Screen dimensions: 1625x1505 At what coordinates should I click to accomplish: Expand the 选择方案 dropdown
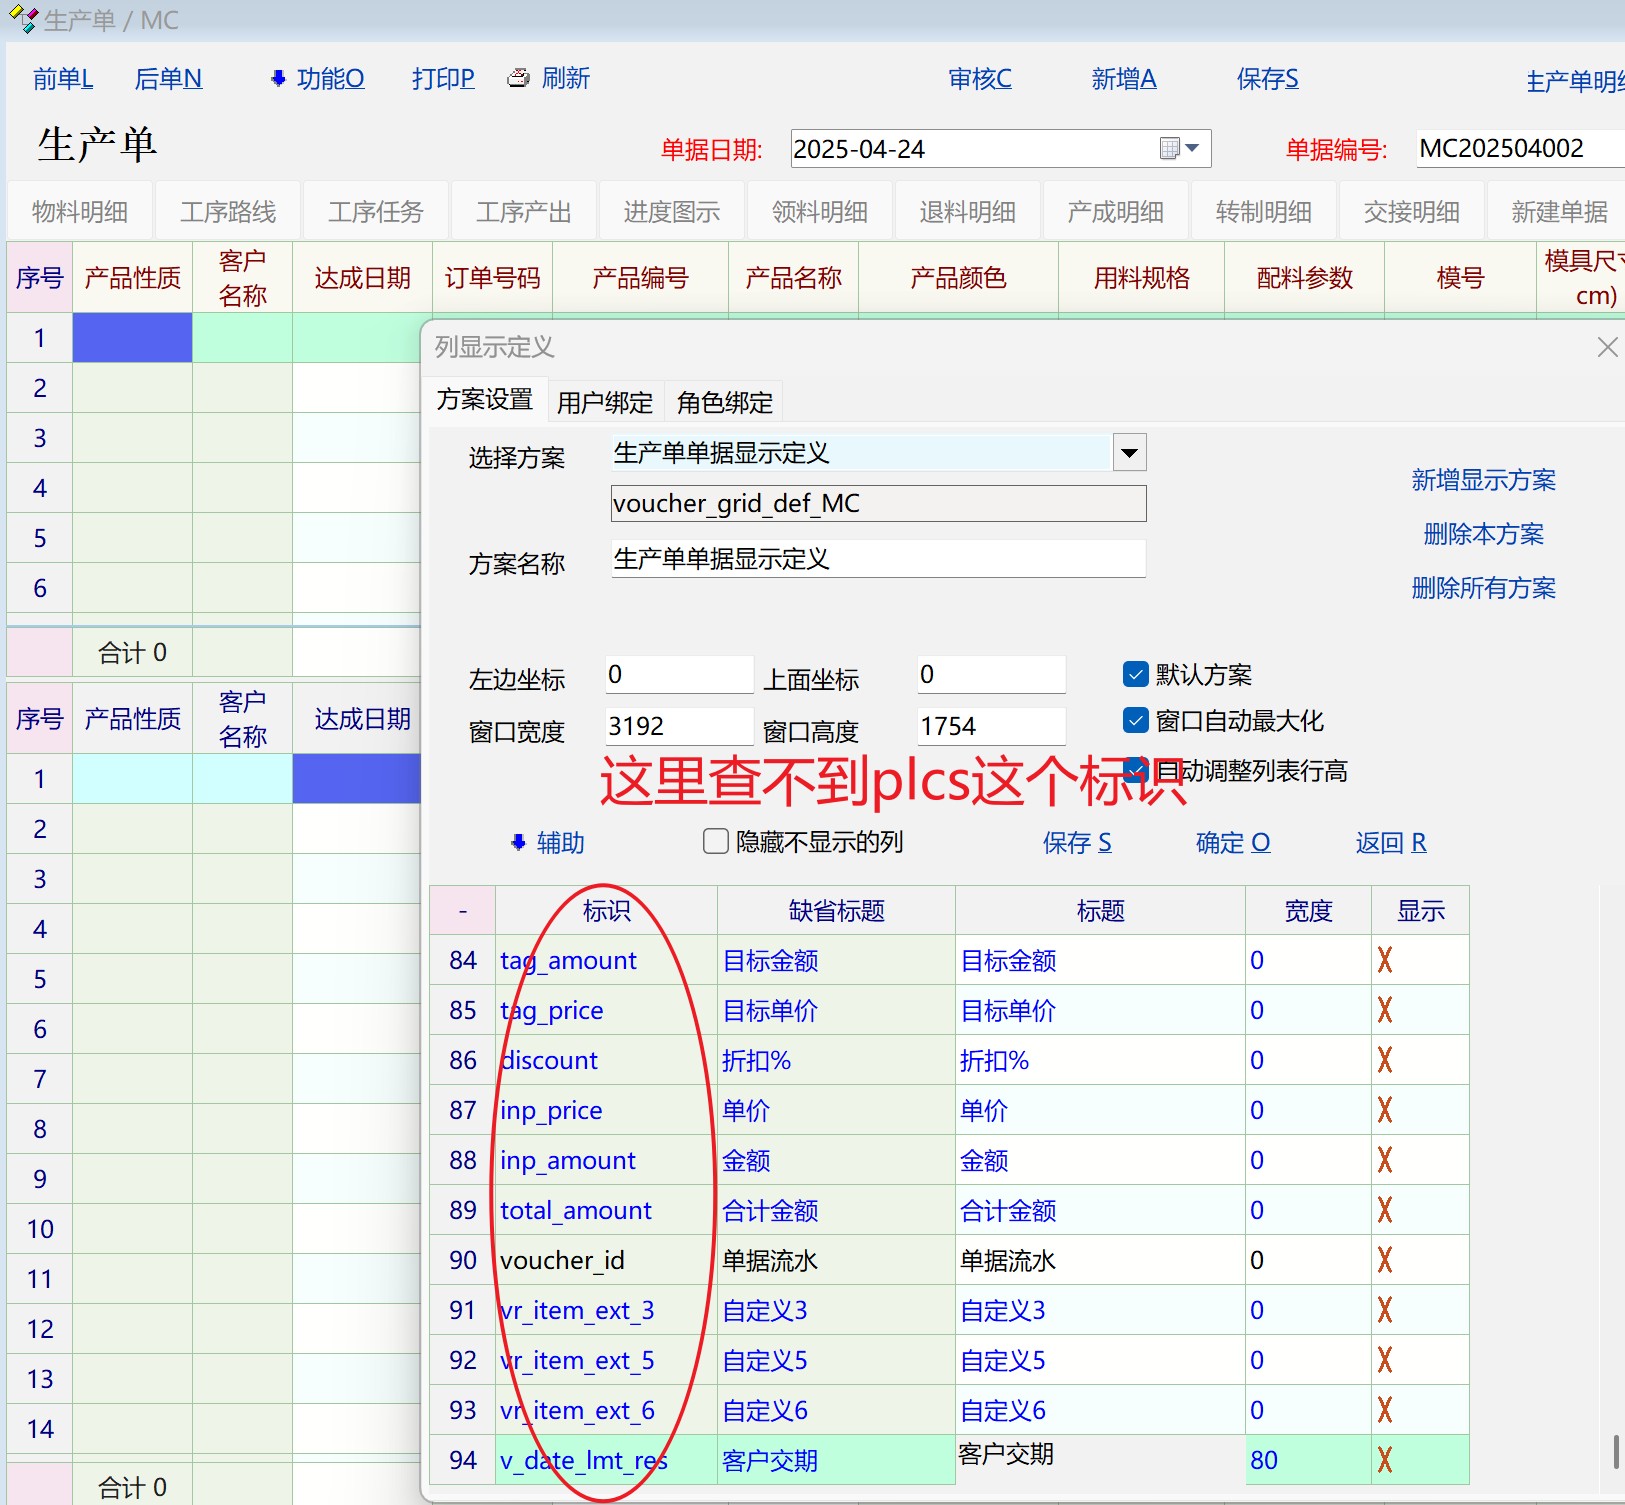click(1129, 453)
